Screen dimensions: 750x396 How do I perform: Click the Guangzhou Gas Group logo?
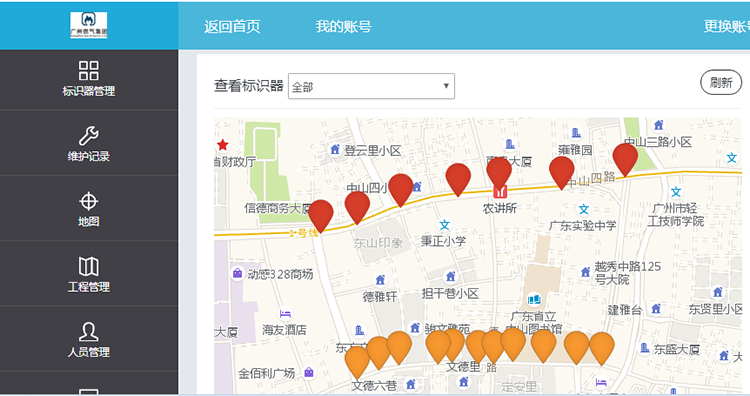(x=88, y=25)
